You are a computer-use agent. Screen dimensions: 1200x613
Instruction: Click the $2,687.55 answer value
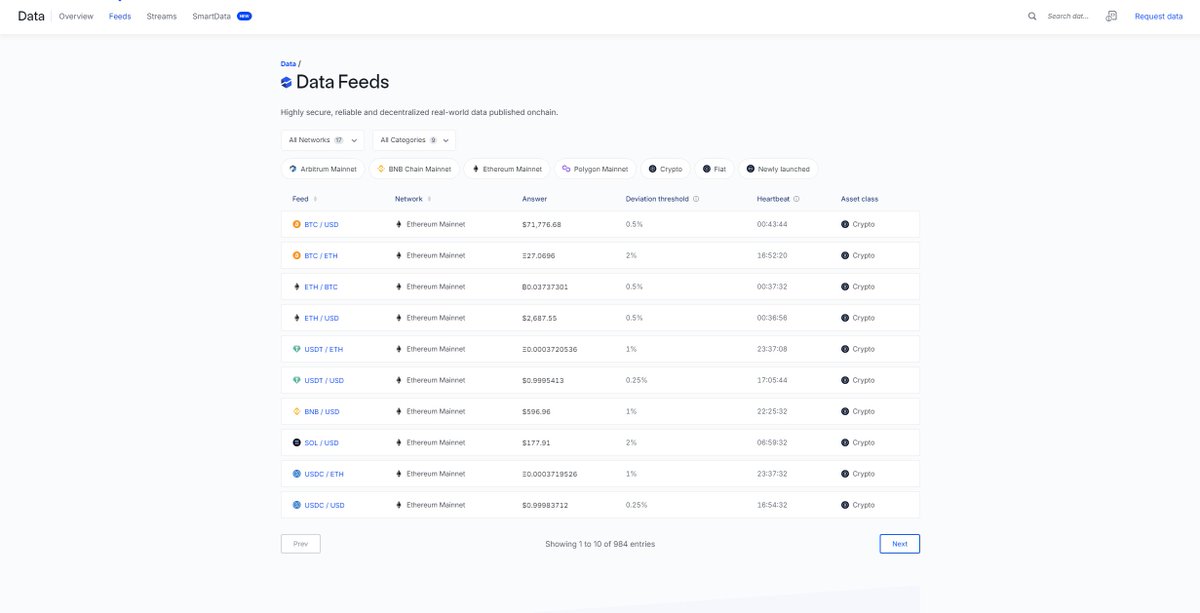539,318
